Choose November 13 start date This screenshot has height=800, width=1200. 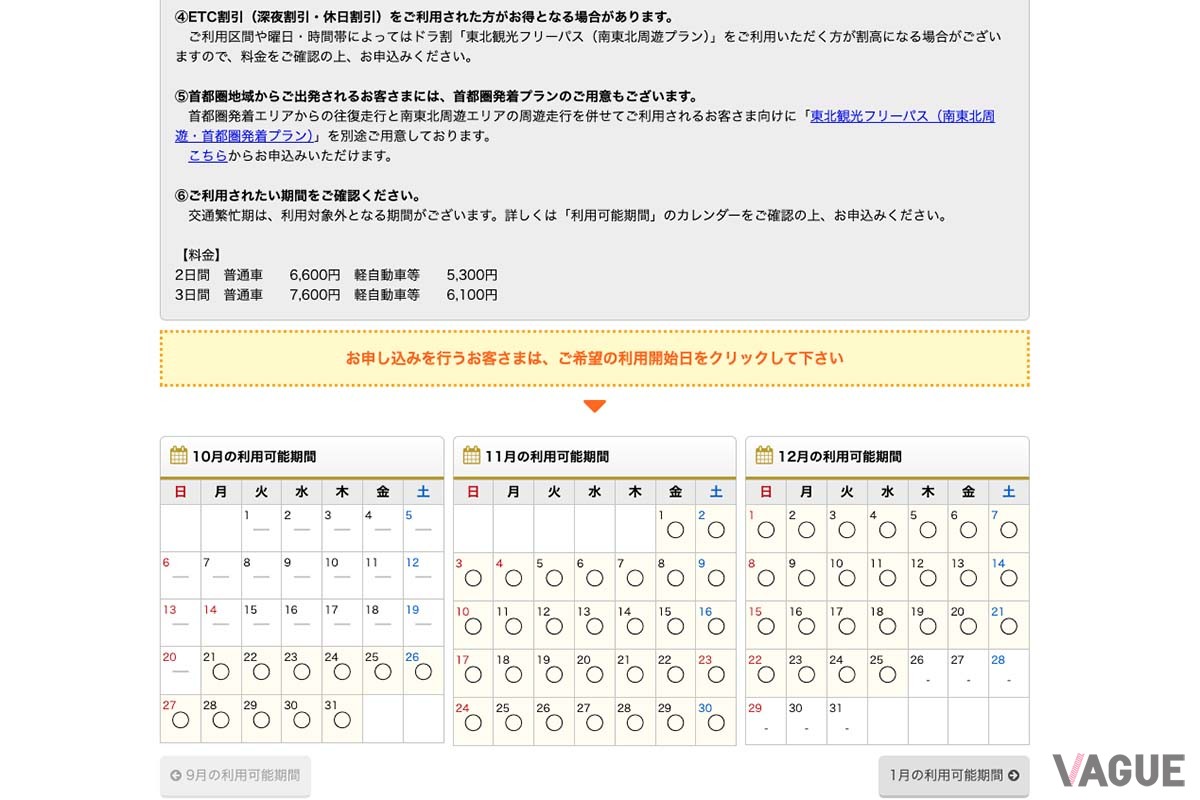pyautogui.click(x=594, y=626)
